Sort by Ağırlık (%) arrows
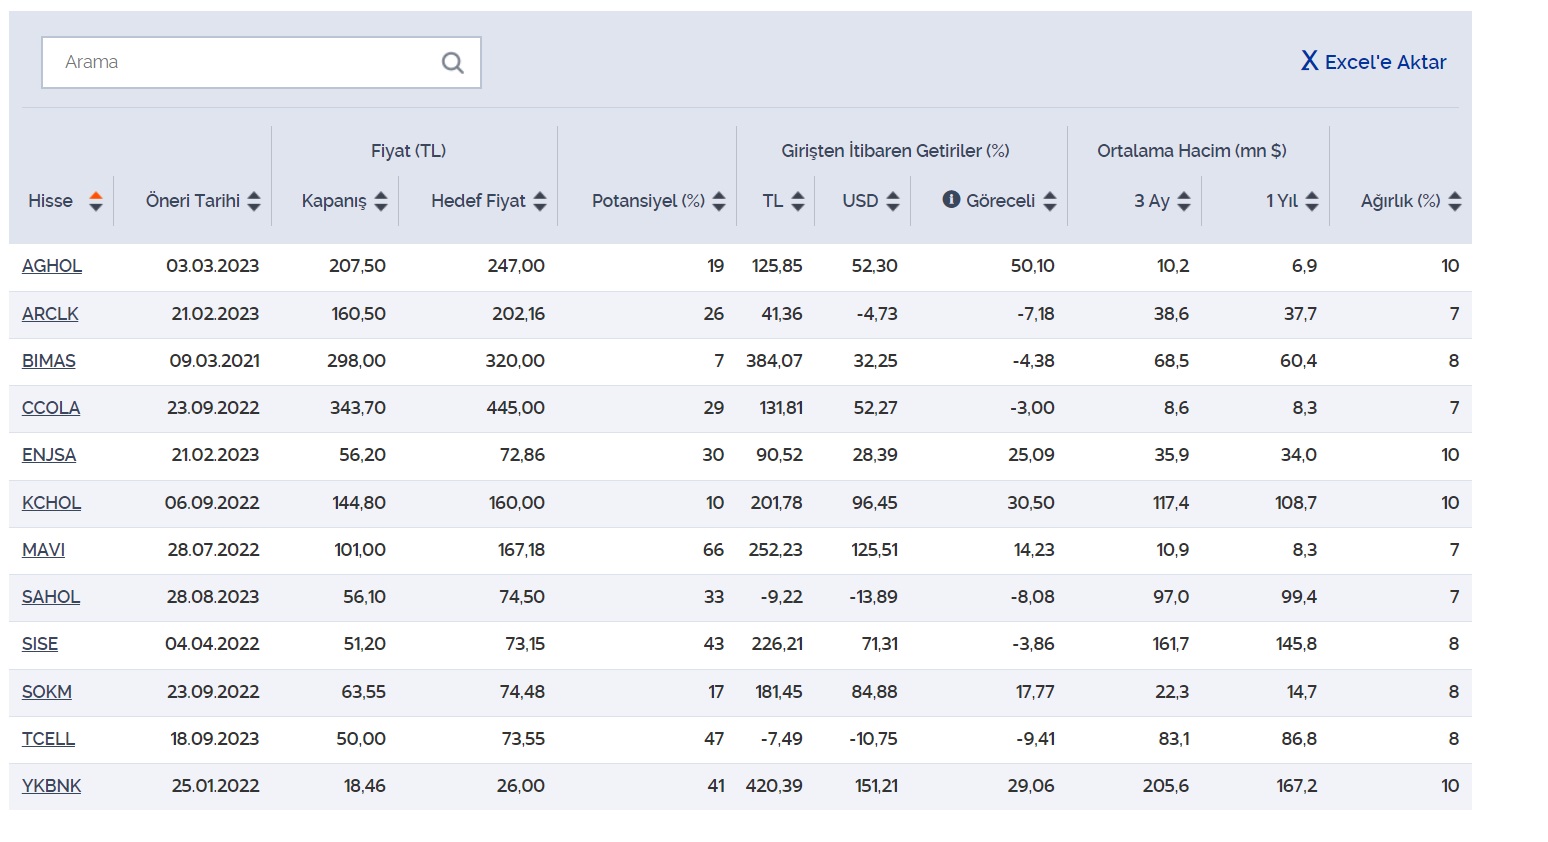The height and width of the screenshot is (842, 1548). point(1455,201)
